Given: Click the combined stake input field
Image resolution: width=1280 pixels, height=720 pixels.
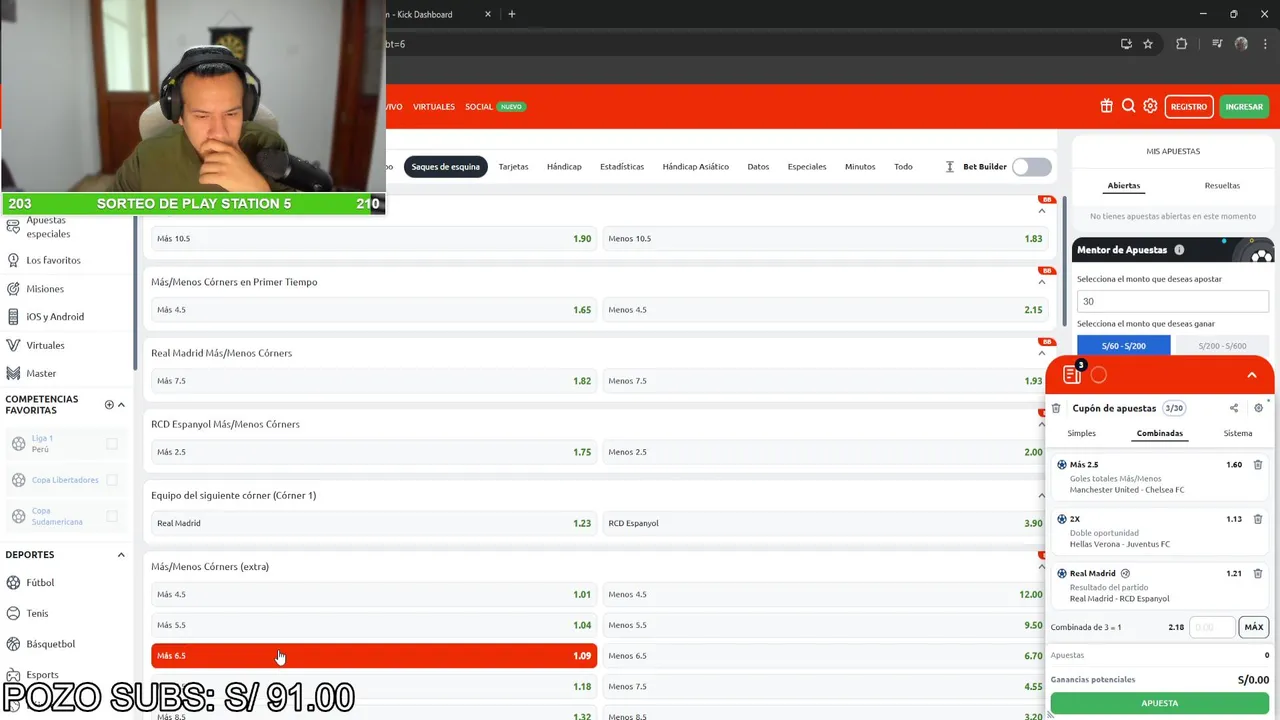Looking at the screenshot, I should tap(1212, 627).
